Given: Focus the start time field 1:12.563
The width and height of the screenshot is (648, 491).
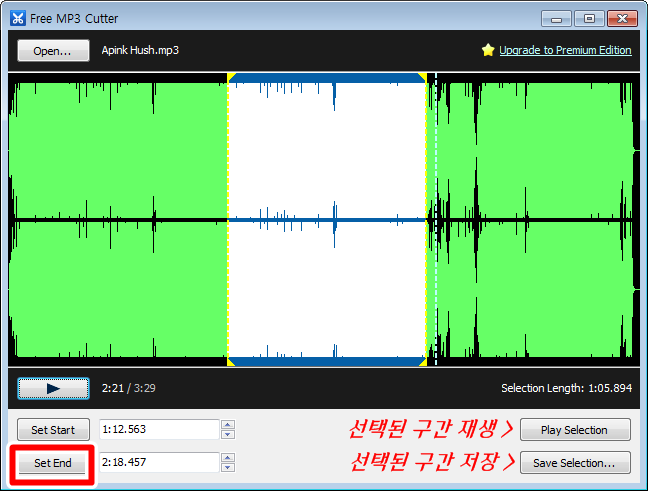Looking at the screenshot, I should (159, 429).
